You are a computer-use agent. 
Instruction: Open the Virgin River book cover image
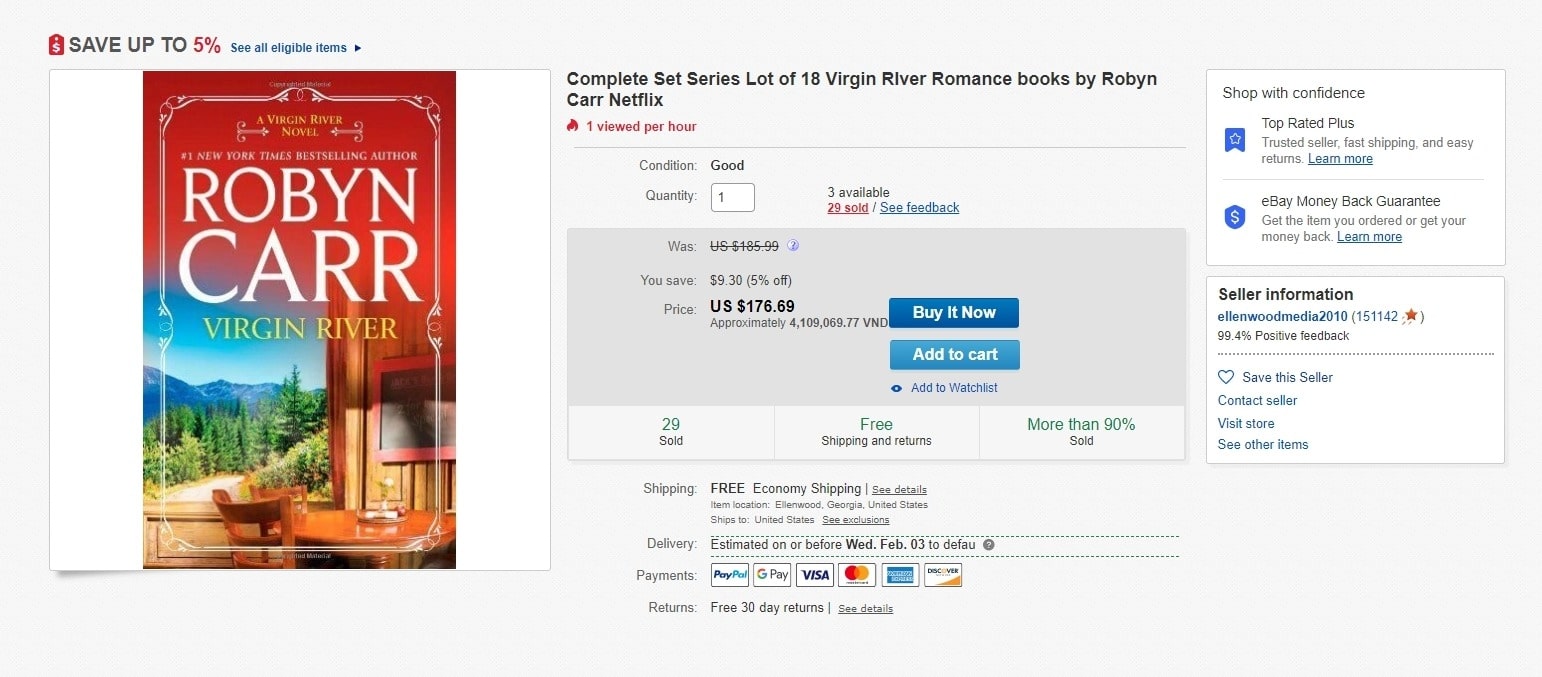pos(299,320)
